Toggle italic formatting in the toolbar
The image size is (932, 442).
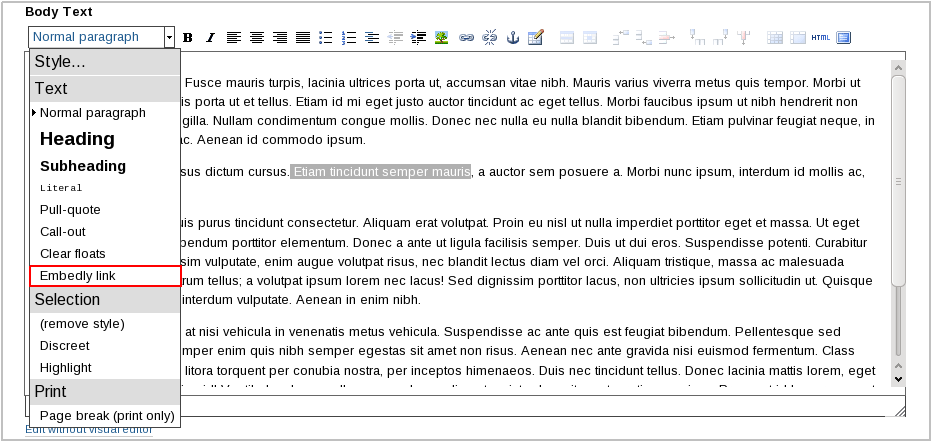(x=210, y=38)
